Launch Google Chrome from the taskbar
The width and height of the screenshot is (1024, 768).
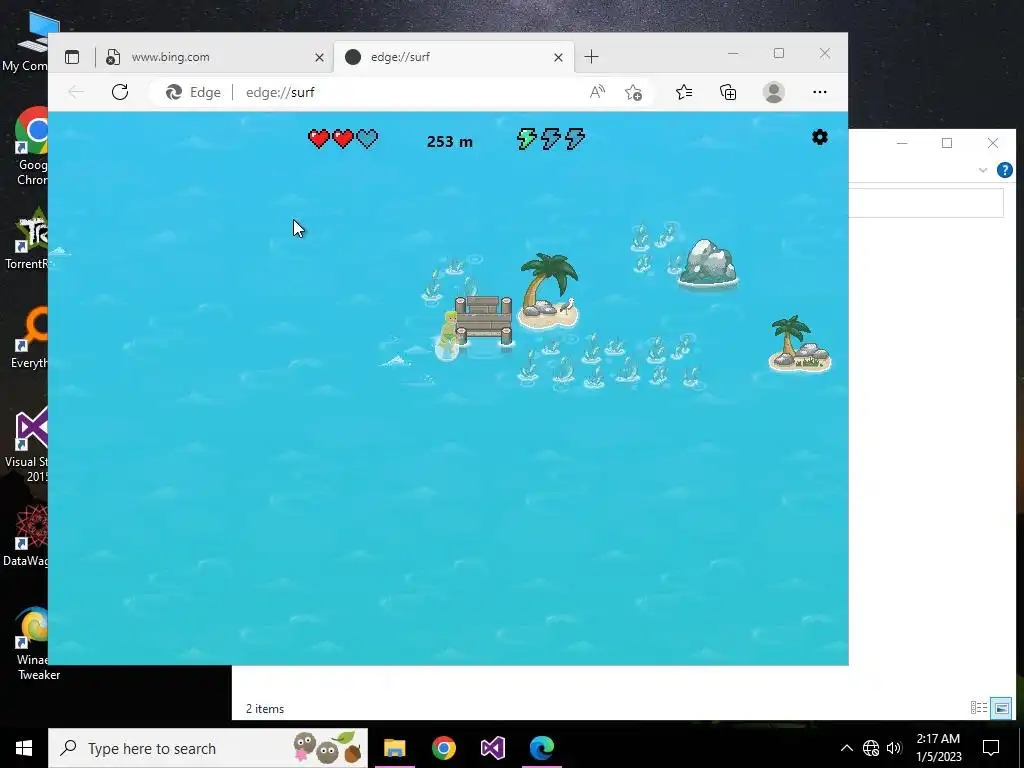pyautogui.click(x=443, y=748)
